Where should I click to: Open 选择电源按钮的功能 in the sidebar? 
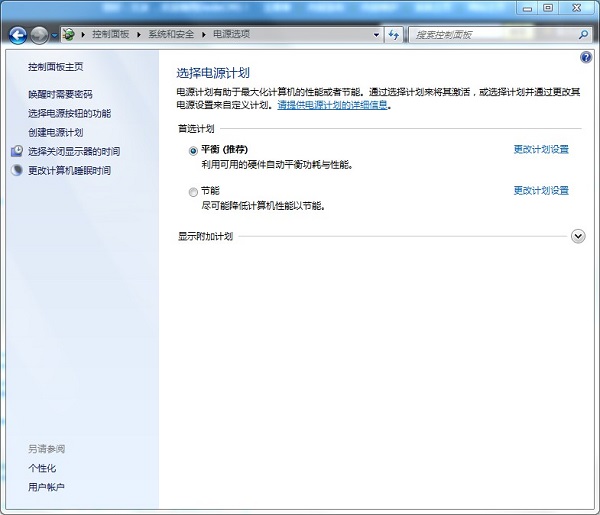pyautogui.click(x=70, y=114)
